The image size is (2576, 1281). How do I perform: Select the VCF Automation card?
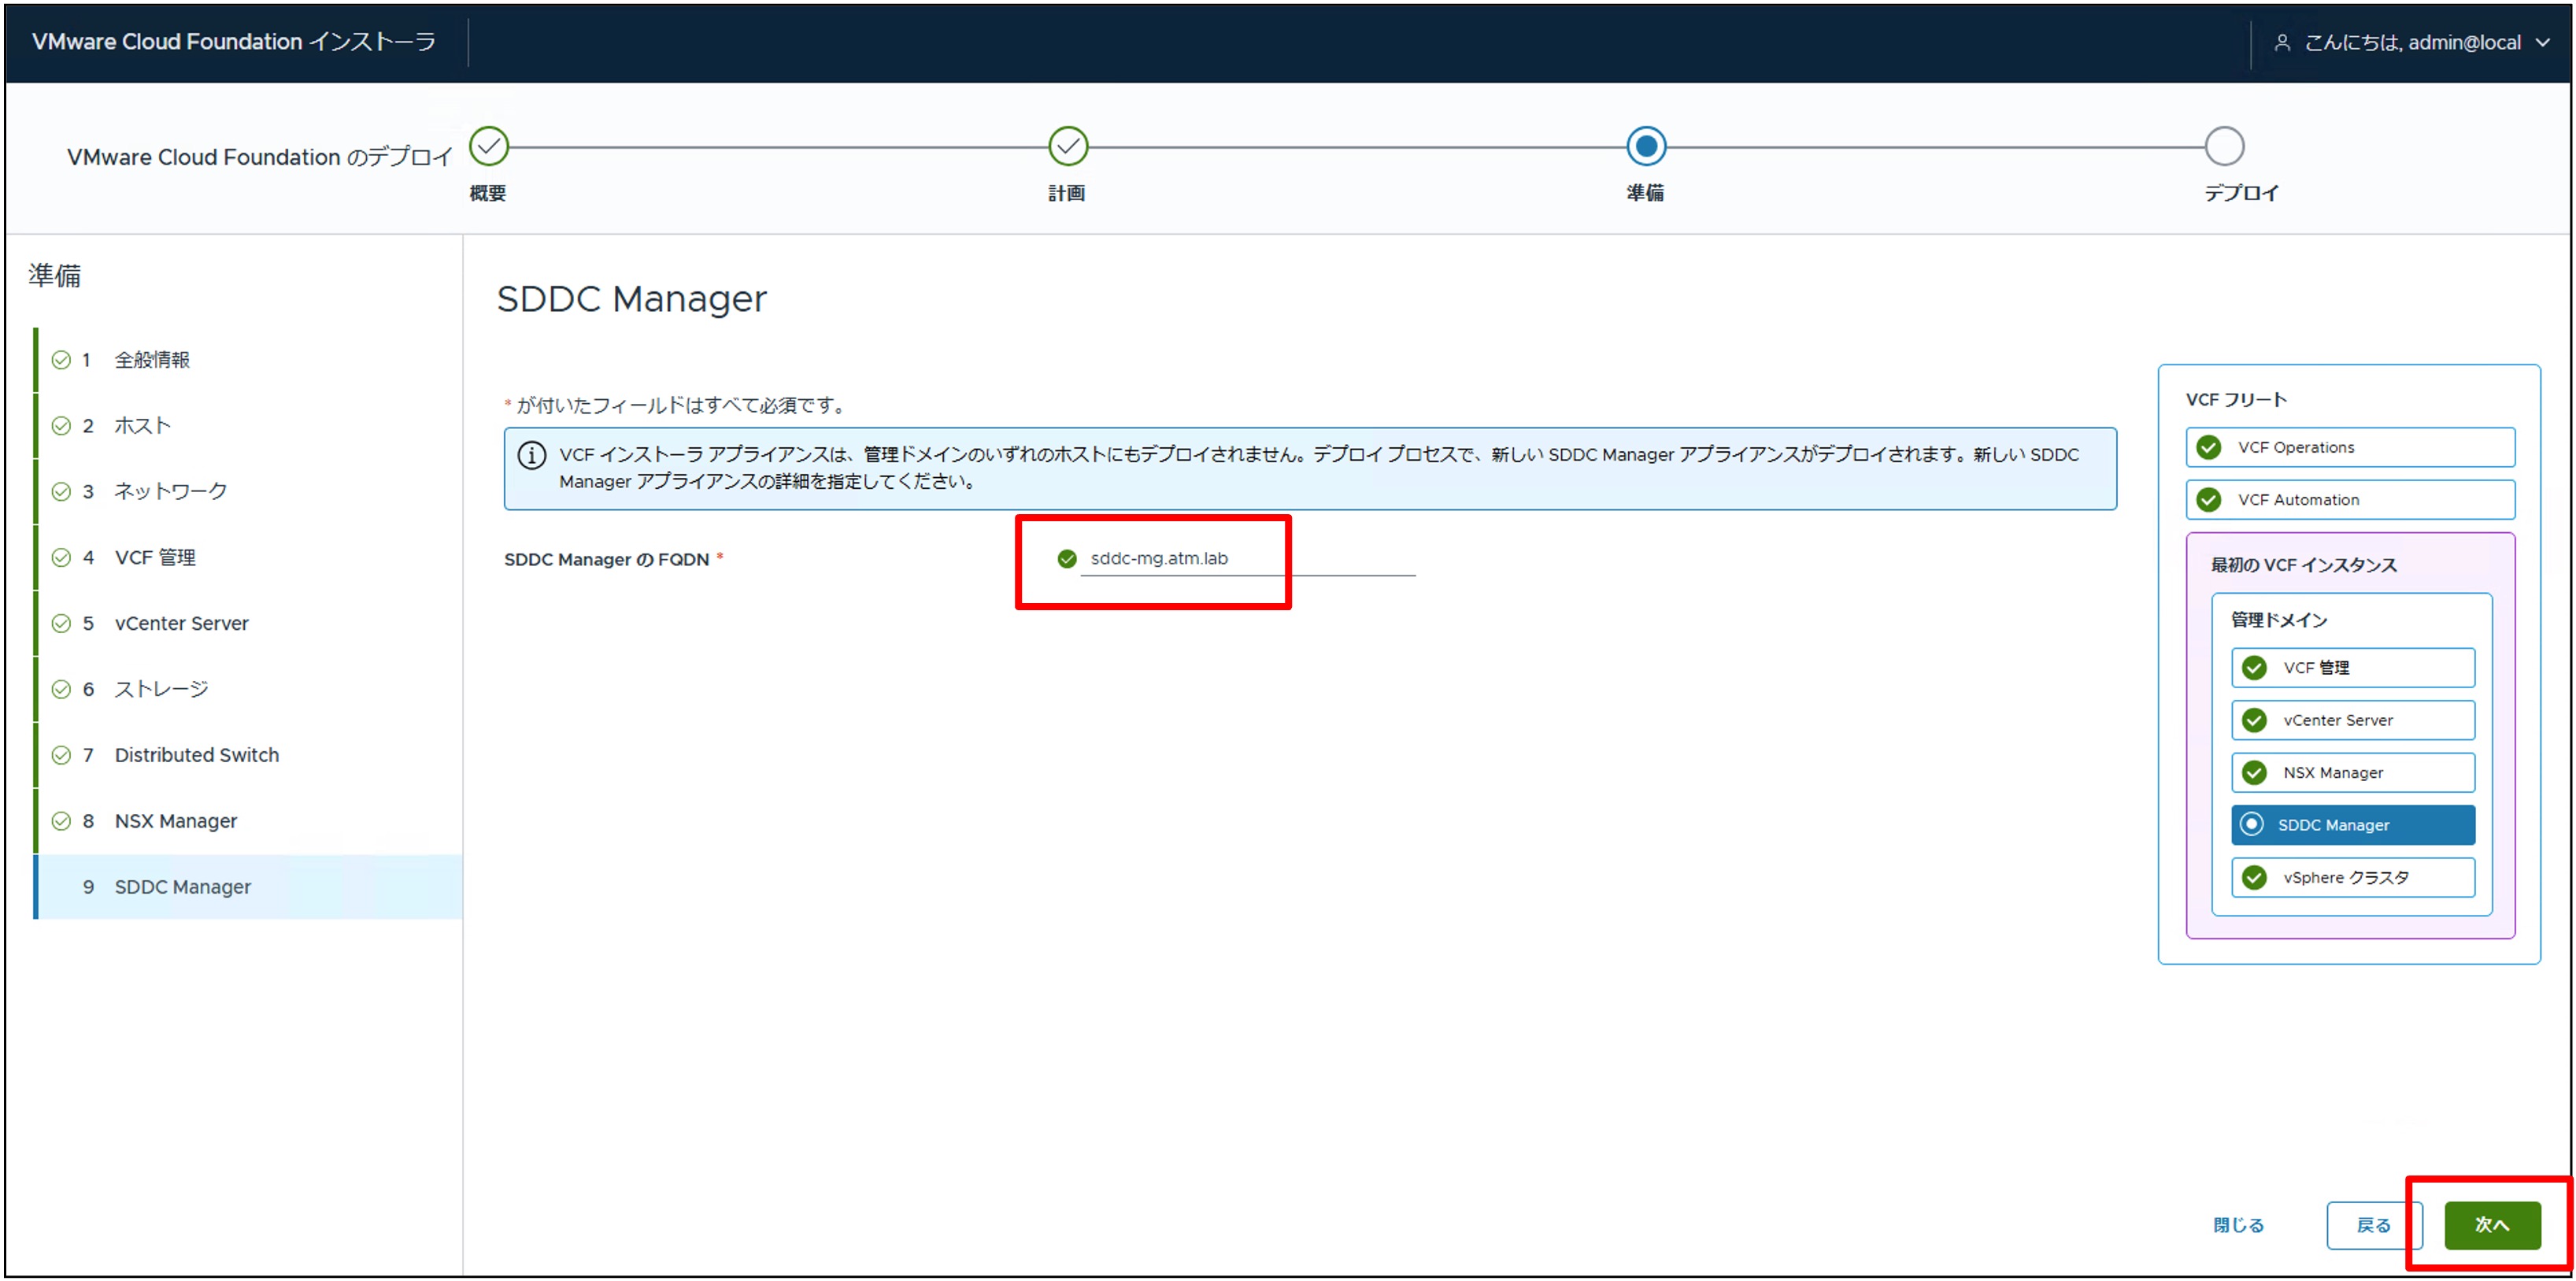click(x=2350, y=500)
